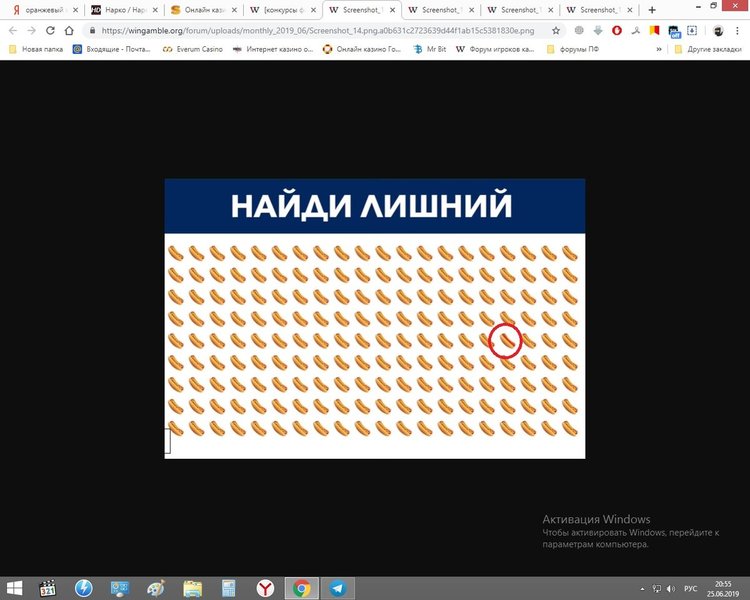
Task: Close the 'оранжевый' tab
Action: click(76, 10)
